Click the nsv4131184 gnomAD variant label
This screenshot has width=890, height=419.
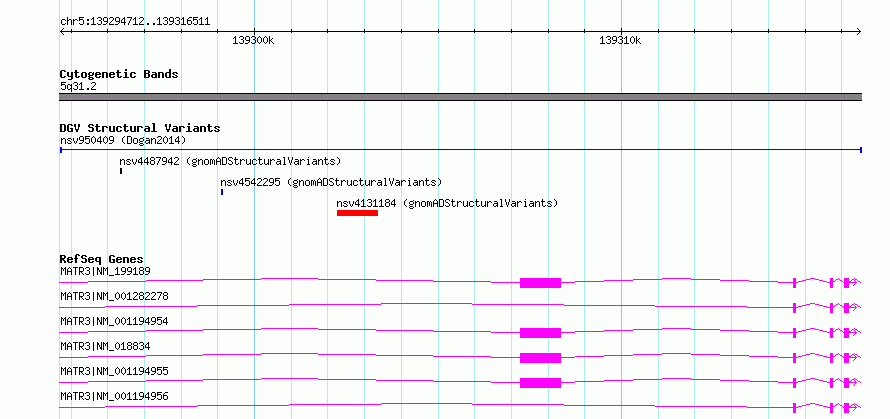[447, 203]
